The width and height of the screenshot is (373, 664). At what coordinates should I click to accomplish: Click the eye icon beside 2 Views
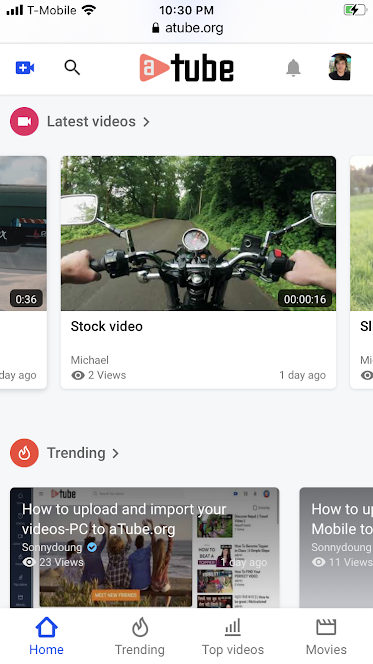click(x=78, y=375)
